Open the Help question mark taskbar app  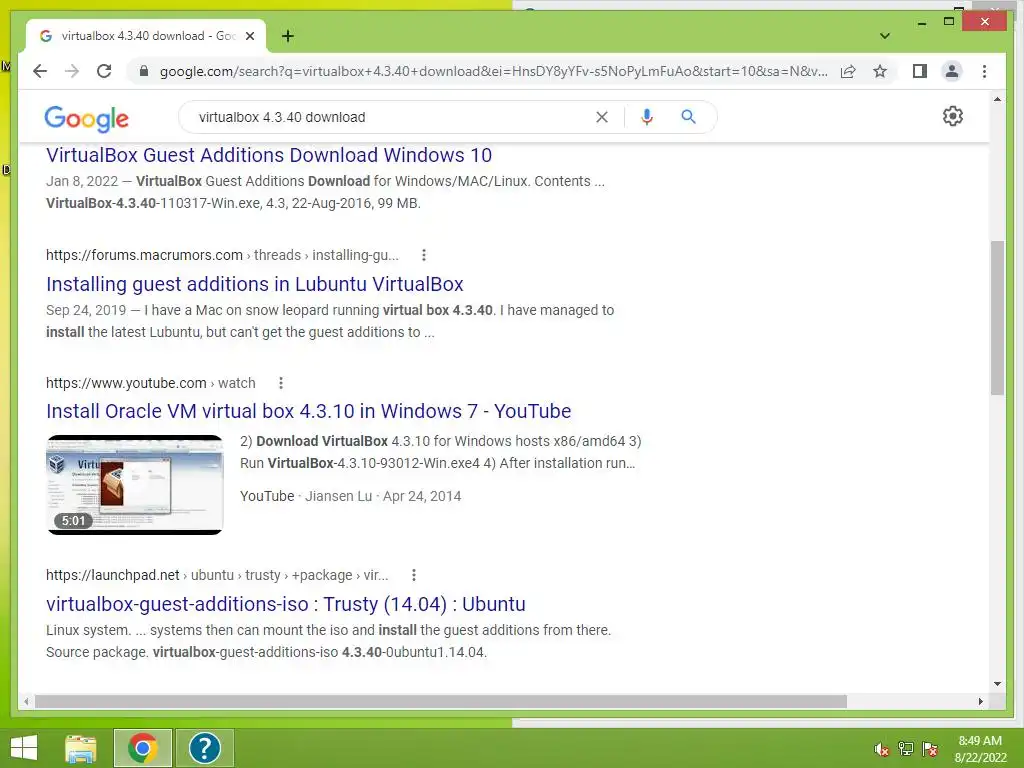[204, 748]
